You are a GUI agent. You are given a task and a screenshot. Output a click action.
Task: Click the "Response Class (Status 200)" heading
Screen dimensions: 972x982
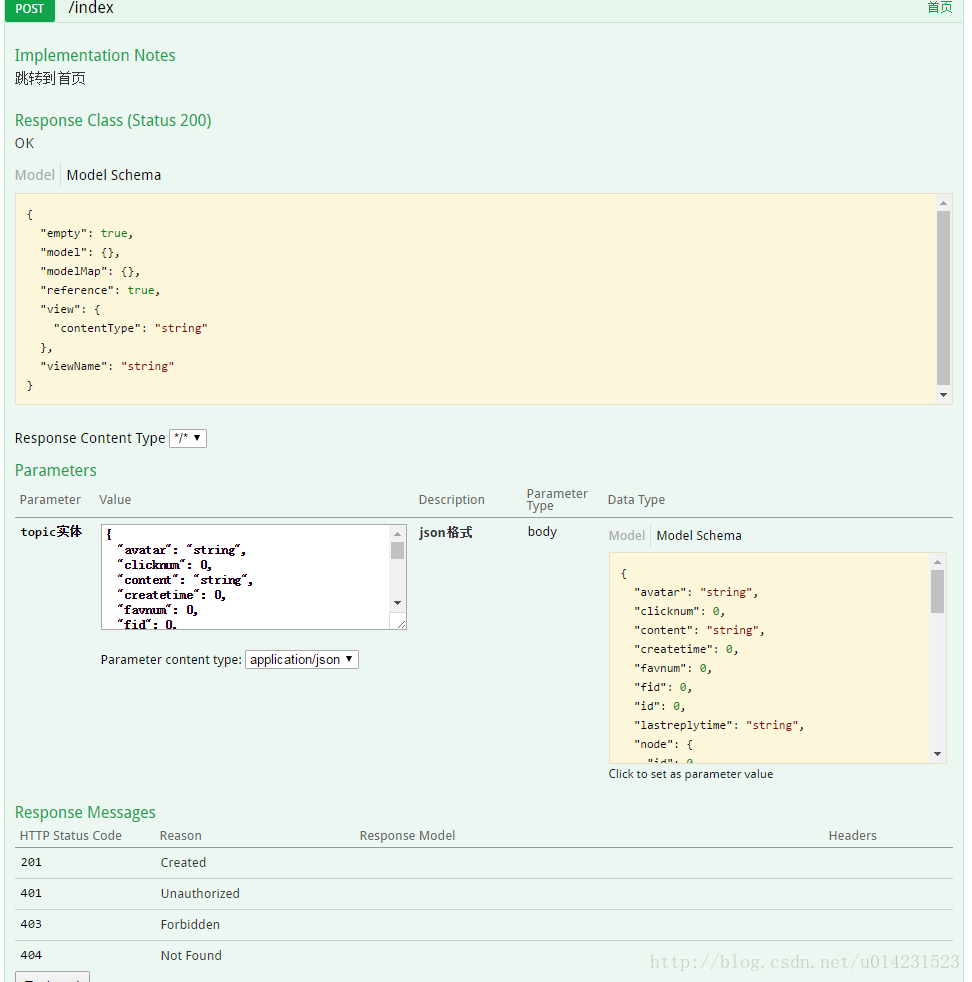113,120
